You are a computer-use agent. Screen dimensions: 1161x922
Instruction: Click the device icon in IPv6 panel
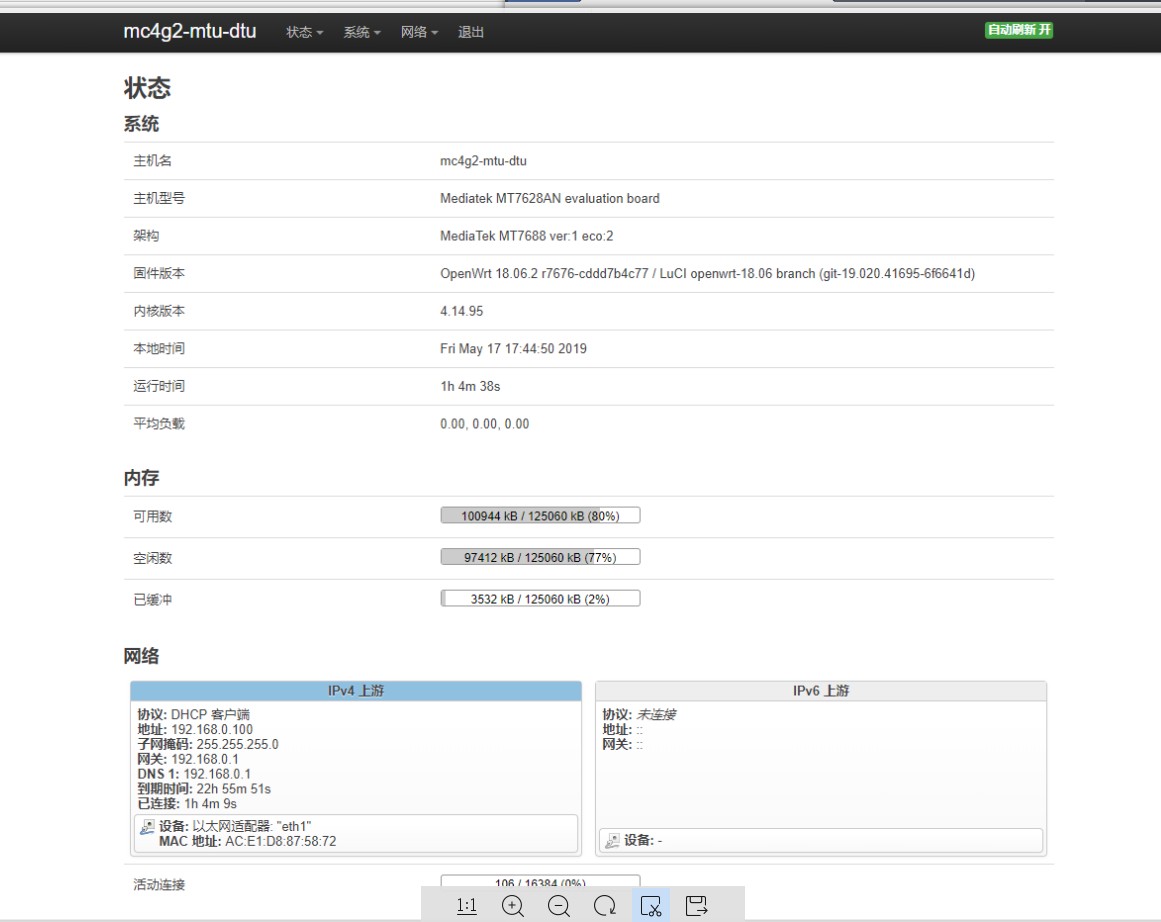coord(613,841)
